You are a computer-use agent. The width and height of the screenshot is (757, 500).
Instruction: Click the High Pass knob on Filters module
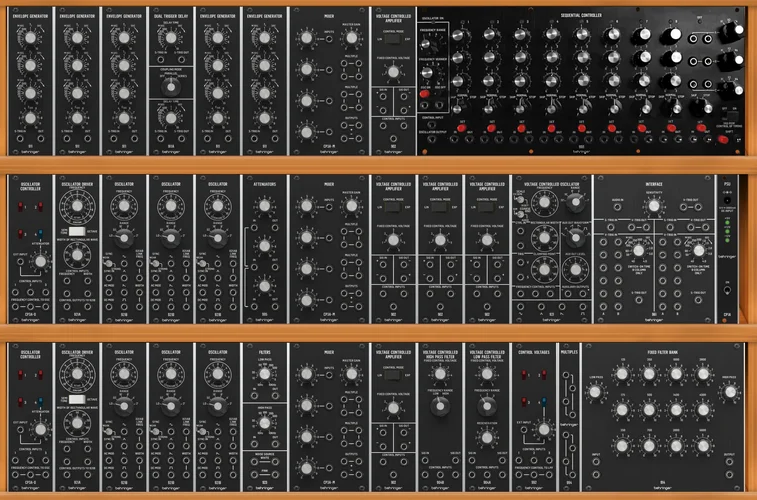tap(264, 423)
